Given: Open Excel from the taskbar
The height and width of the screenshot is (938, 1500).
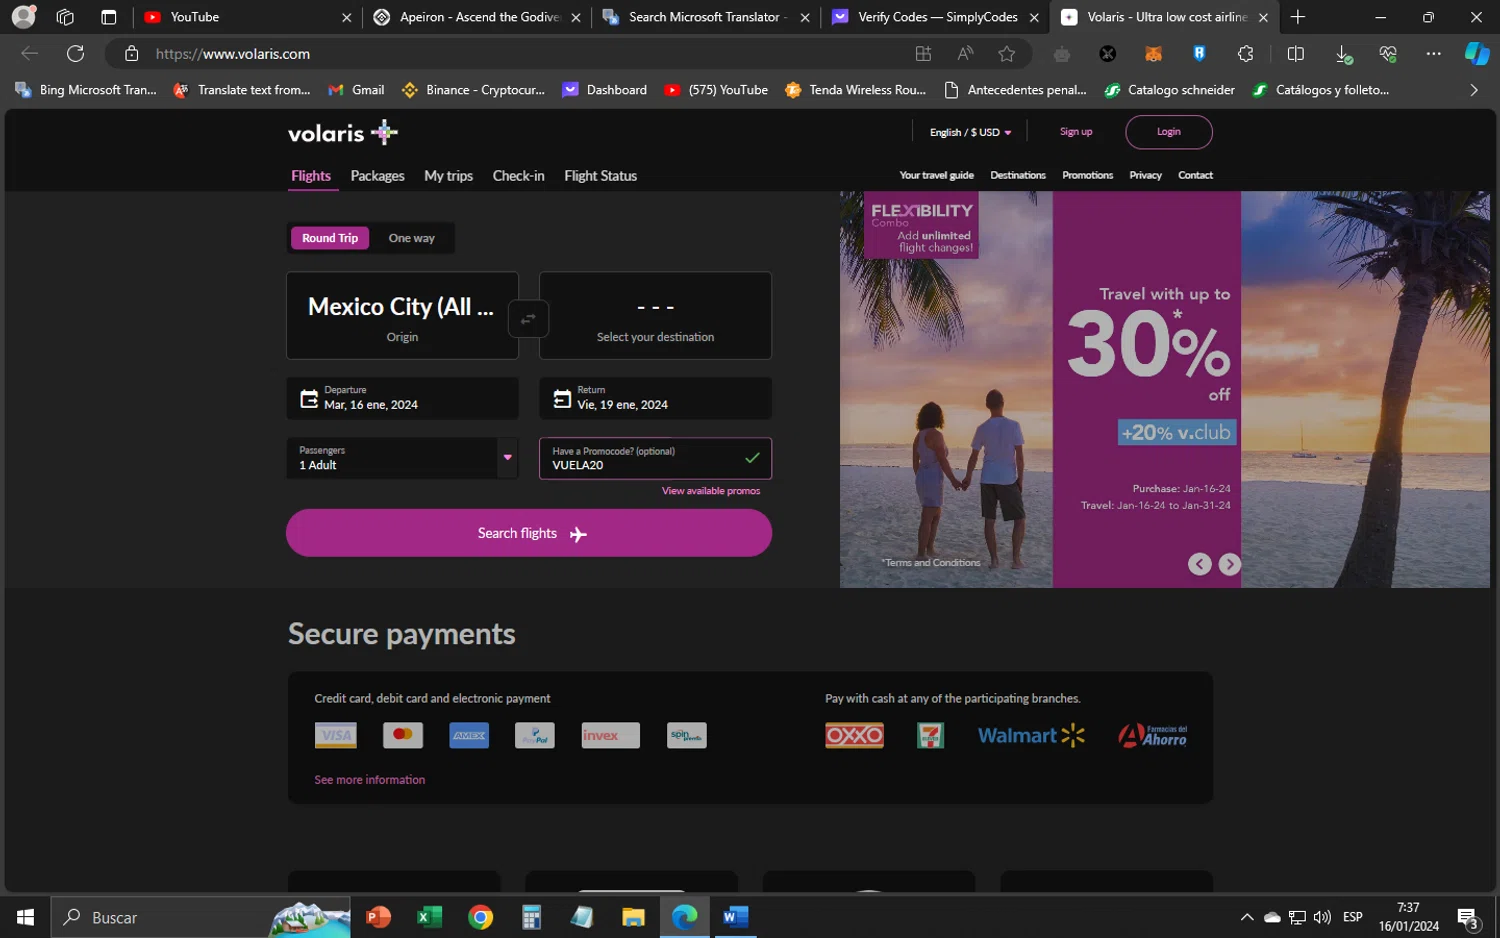Looking at the screenshot, I should [429, 917].
